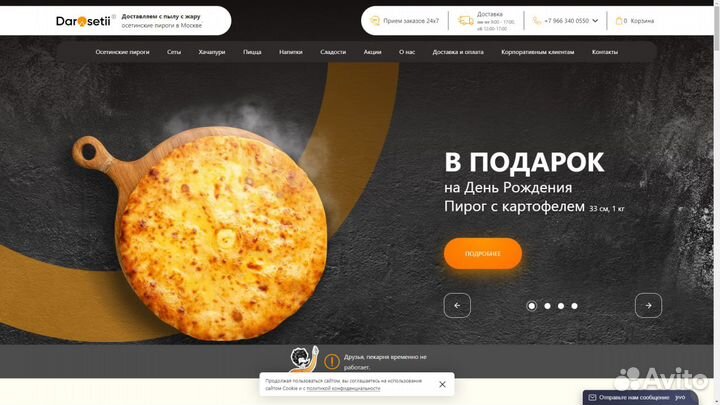Select the first carousel dot

[531, 306]
